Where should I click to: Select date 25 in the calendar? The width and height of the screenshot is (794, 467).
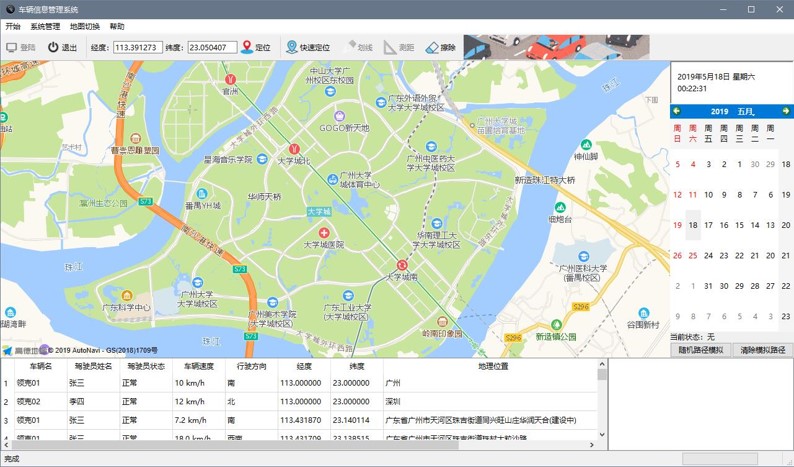pos(693,255)
